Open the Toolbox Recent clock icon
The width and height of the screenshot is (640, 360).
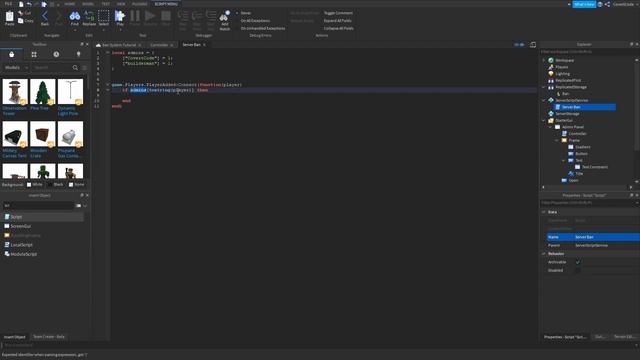pyautogui.click(x=56, y=54)
